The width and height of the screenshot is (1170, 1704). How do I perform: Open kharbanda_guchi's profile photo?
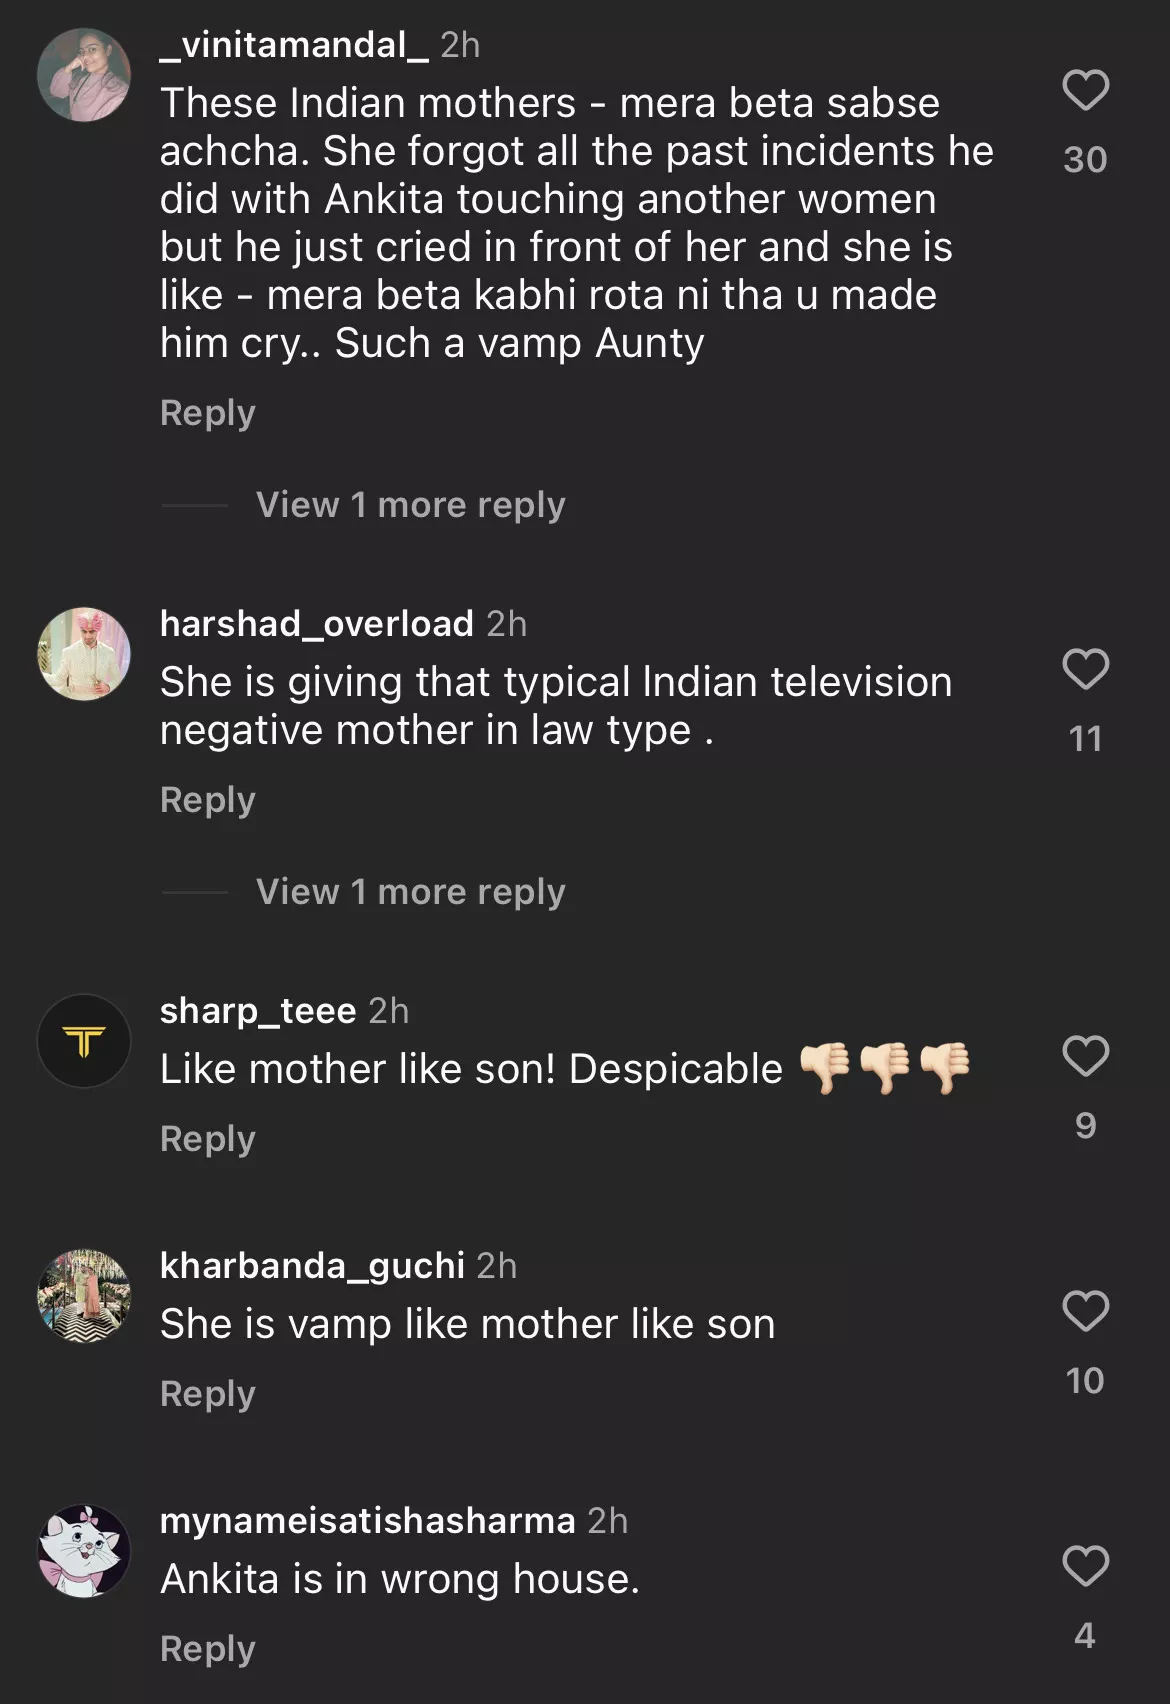click(84, 1296)
